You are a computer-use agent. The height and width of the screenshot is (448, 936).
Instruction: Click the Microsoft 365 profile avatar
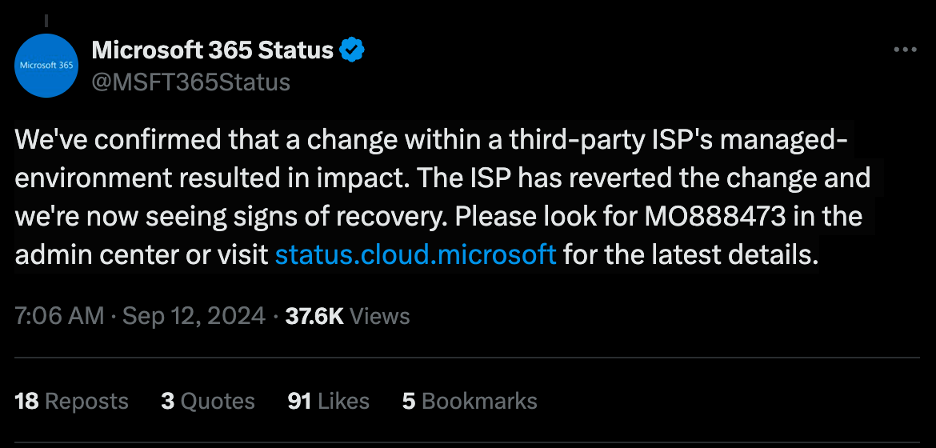(x=46, y=65)
